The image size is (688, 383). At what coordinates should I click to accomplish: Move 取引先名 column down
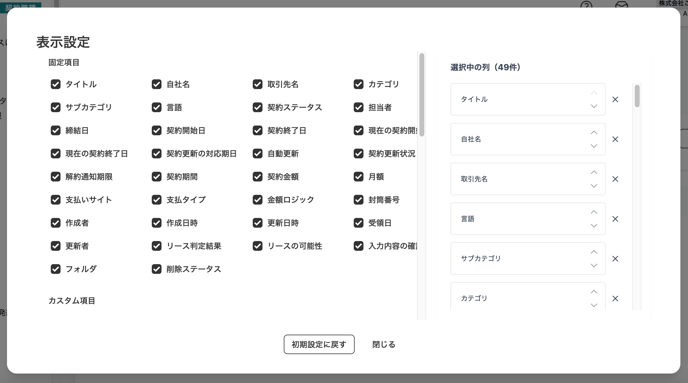coord(594,186)
